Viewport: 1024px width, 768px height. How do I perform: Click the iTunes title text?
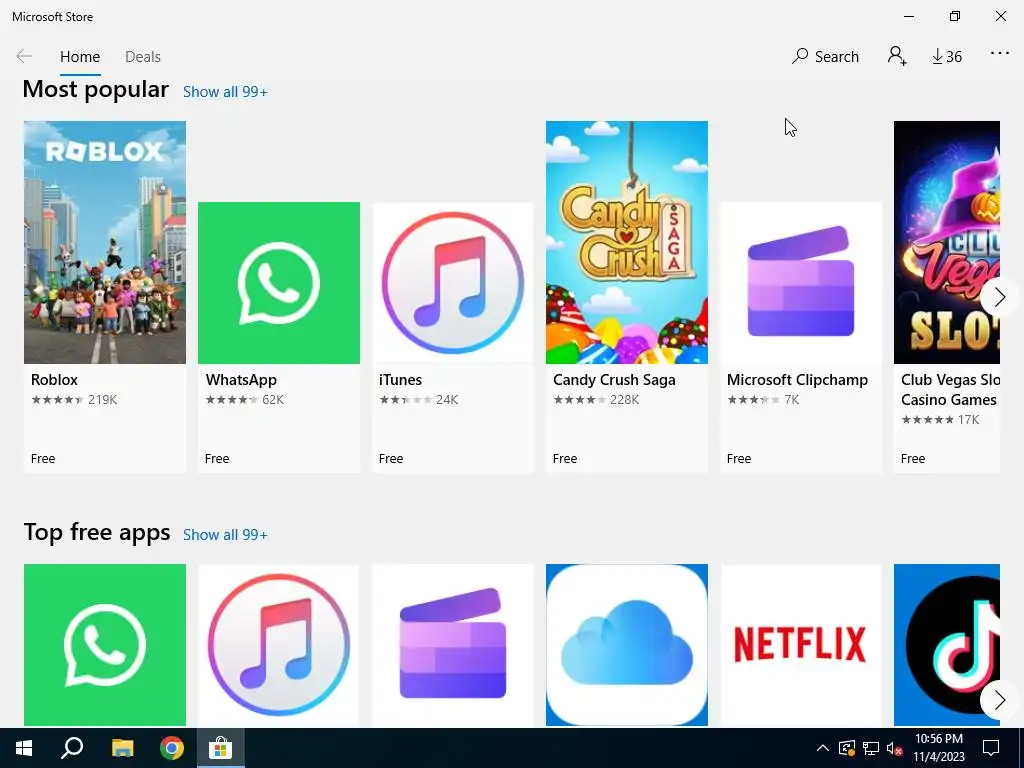400,379
